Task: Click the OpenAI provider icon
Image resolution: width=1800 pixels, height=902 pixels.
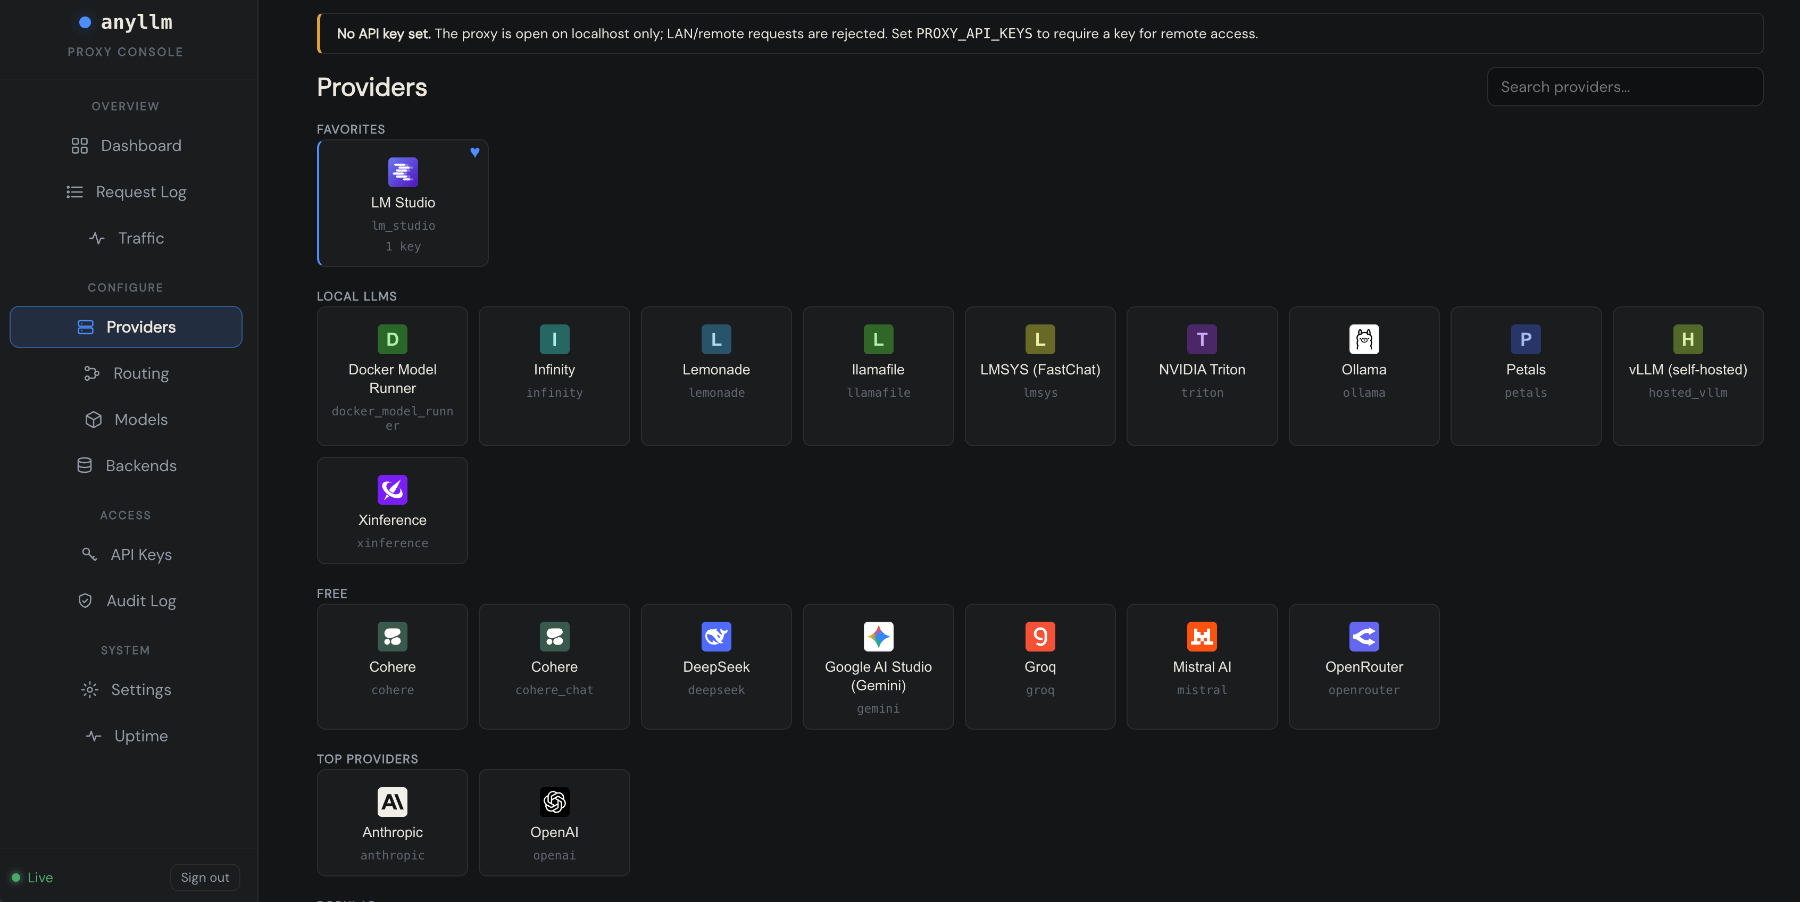Action: pos(554,802)
